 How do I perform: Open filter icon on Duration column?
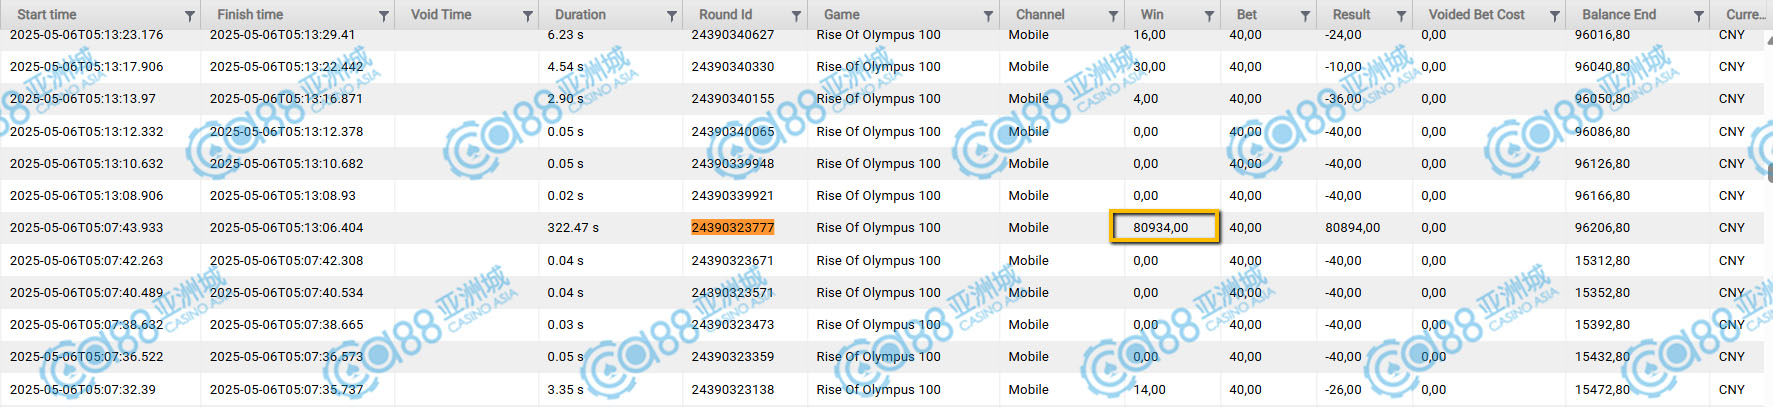point(672,15)
